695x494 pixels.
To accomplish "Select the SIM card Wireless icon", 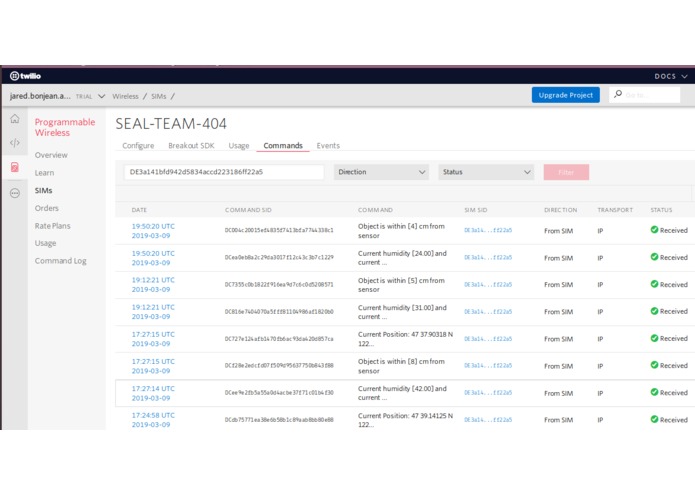I will tap(15, 167).
